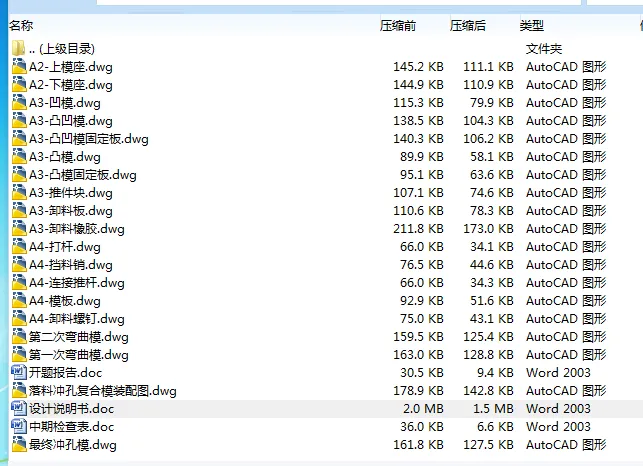This screenshot has height=466, width=643.
Task: Click the 178.9 KB original size value
Action: tap(418, 391)
